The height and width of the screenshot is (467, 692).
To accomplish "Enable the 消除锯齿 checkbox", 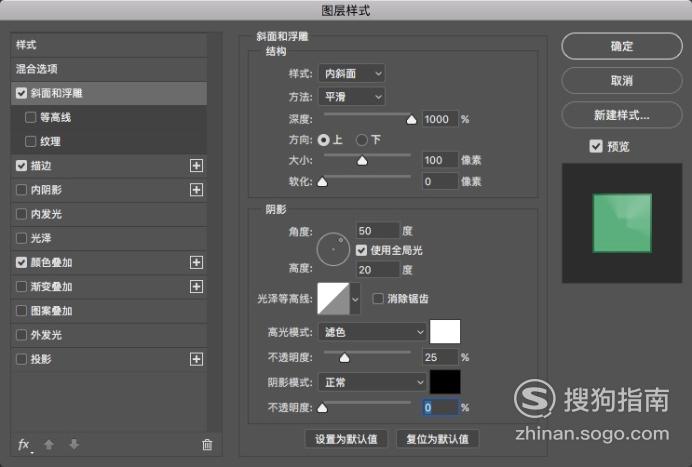I will coord(378,299).
